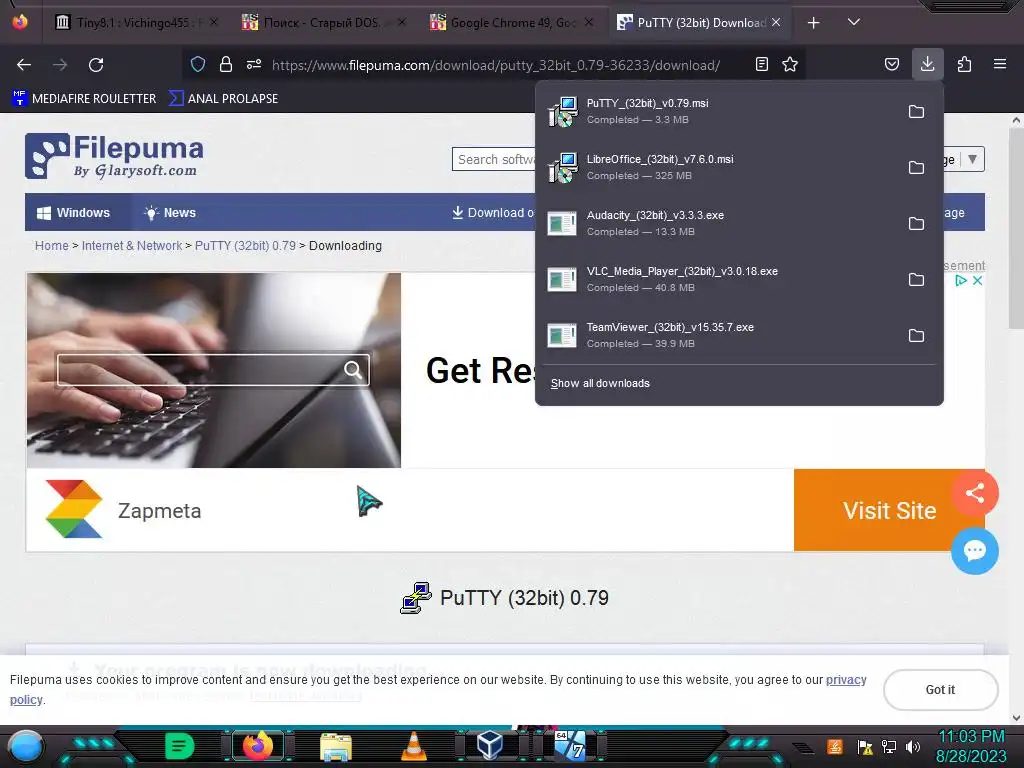The width and height of the screenshot is (1024, 768).
Task: Close the advertisement with the X icon
Action: point(978,280)
